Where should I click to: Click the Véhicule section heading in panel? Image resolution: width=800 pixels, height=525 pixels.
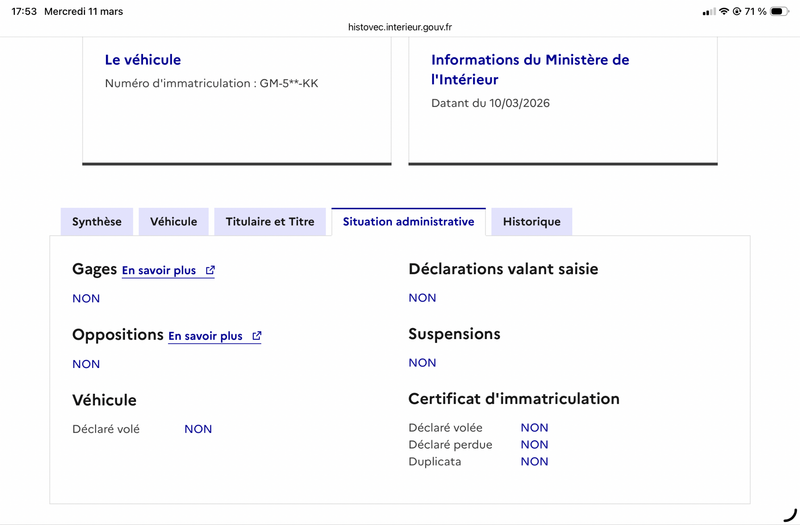point(104,400)
